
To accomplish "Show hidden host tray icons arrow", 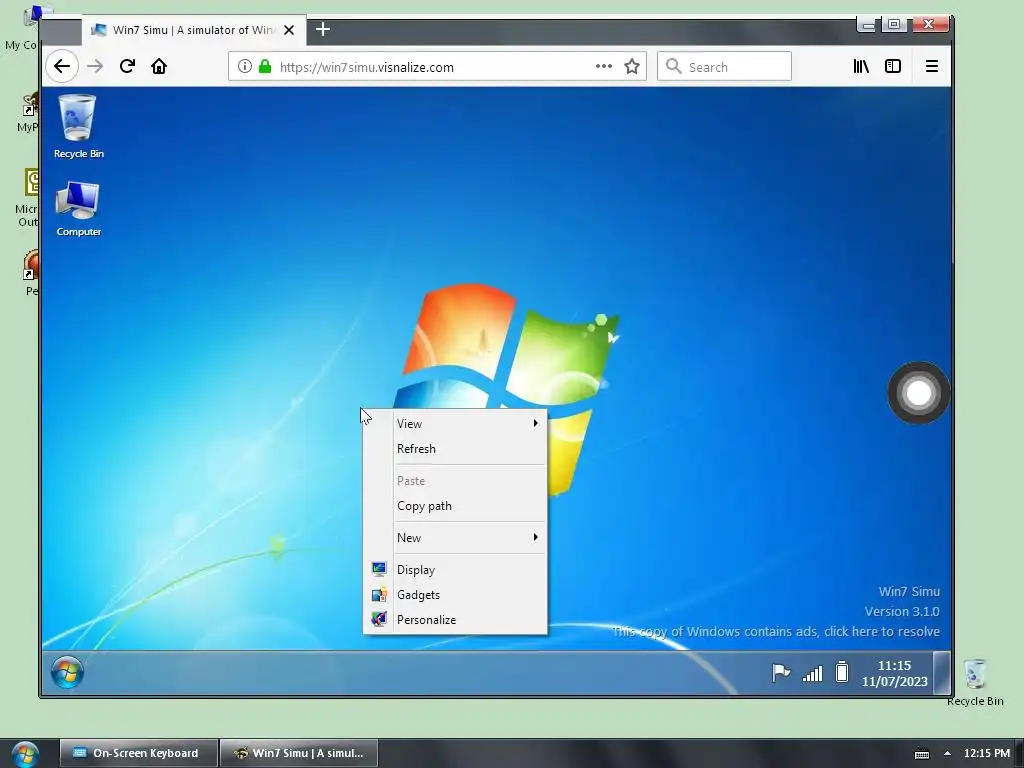I will point(947,753).
